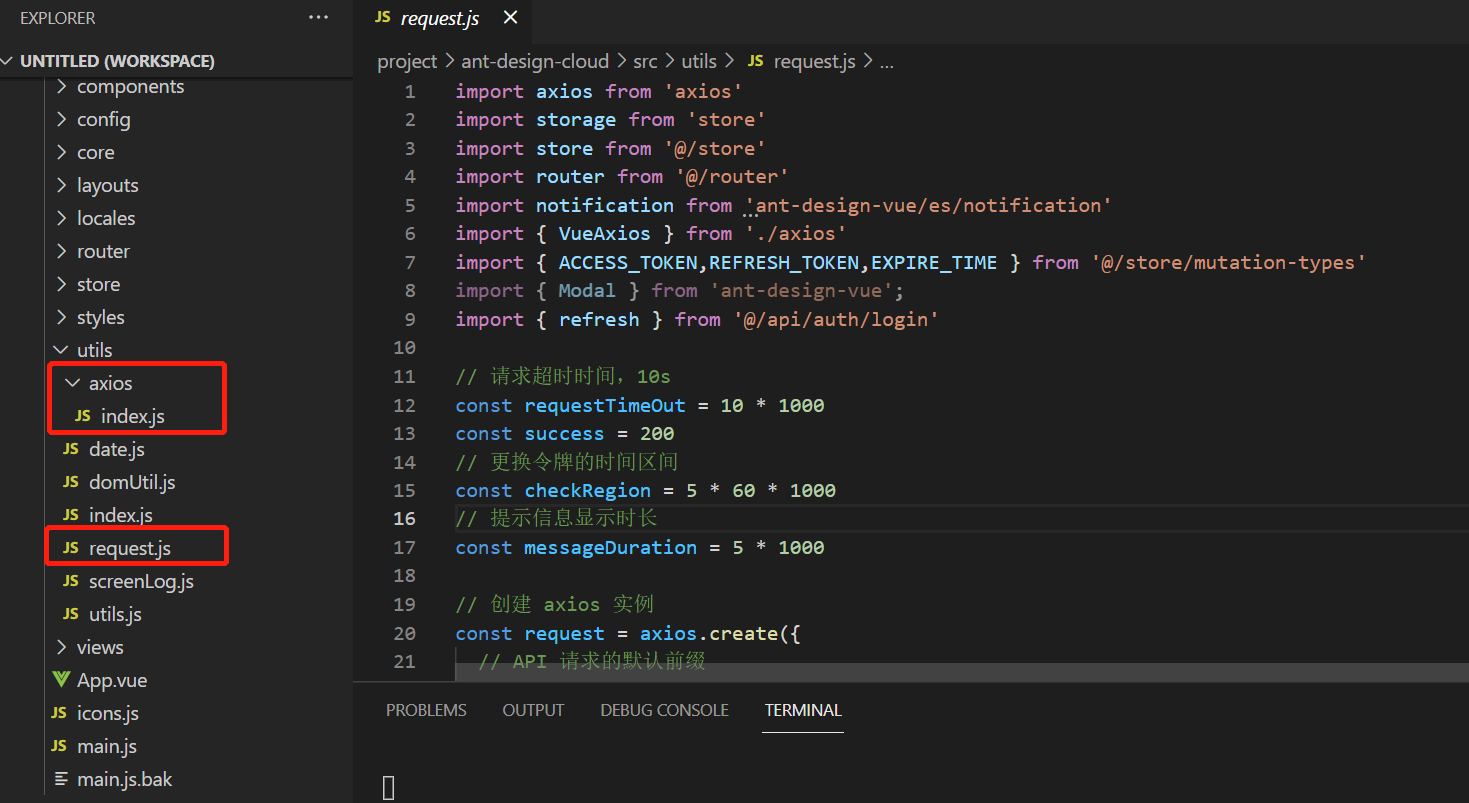The image size is (1469, 803).
Task: Select the request.js editor tab
Action: tap(443, 18)
